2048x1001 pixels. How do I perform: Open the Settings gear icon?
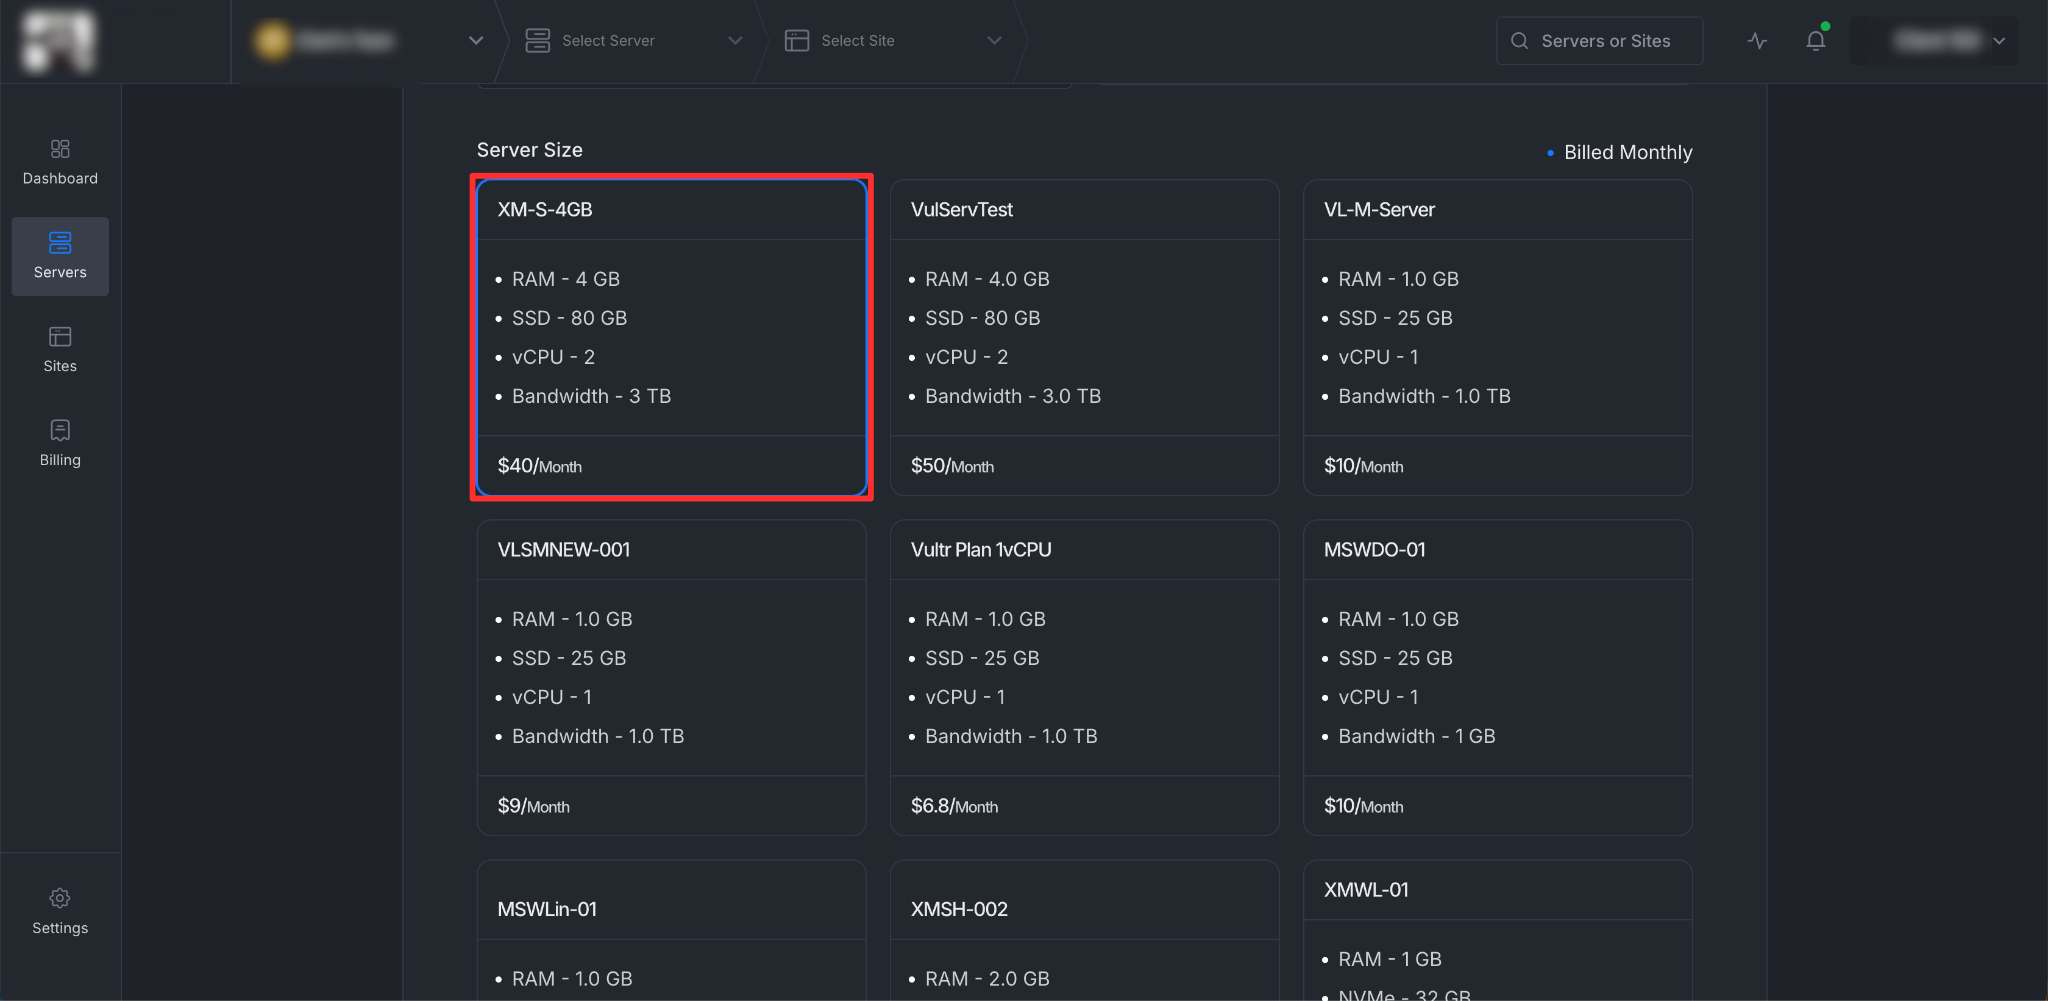pos(60,898)
